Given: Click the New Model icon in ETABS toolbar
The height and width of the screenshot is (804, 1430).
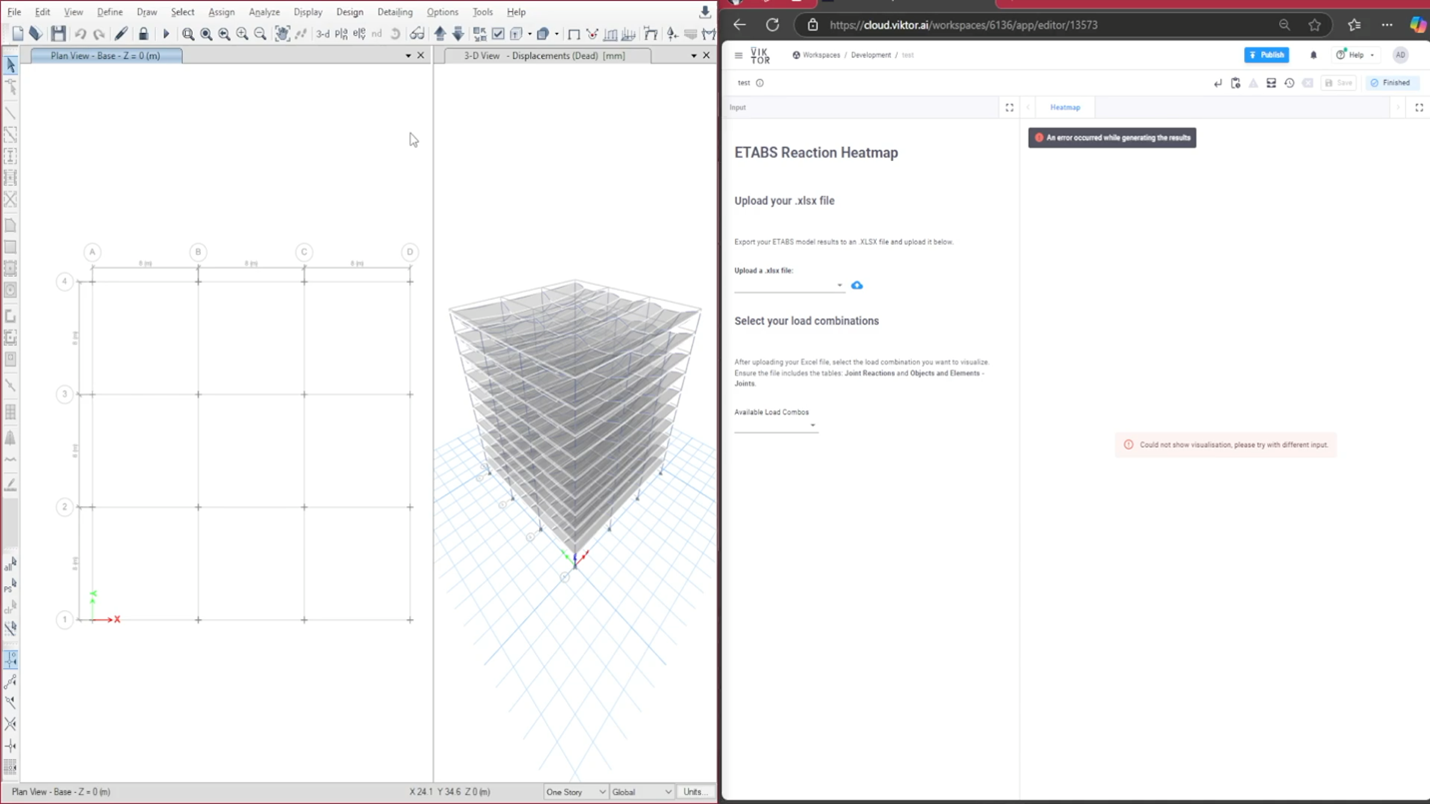Looking at the screenshot, I should click(18, 34).
